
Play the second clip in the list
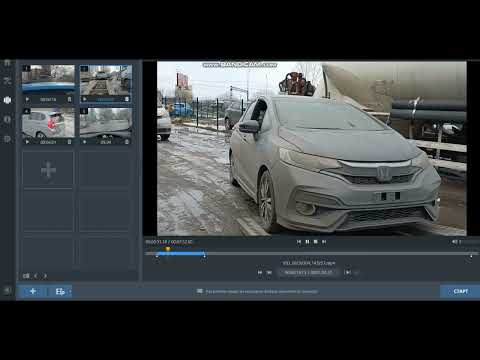(84, 99)
